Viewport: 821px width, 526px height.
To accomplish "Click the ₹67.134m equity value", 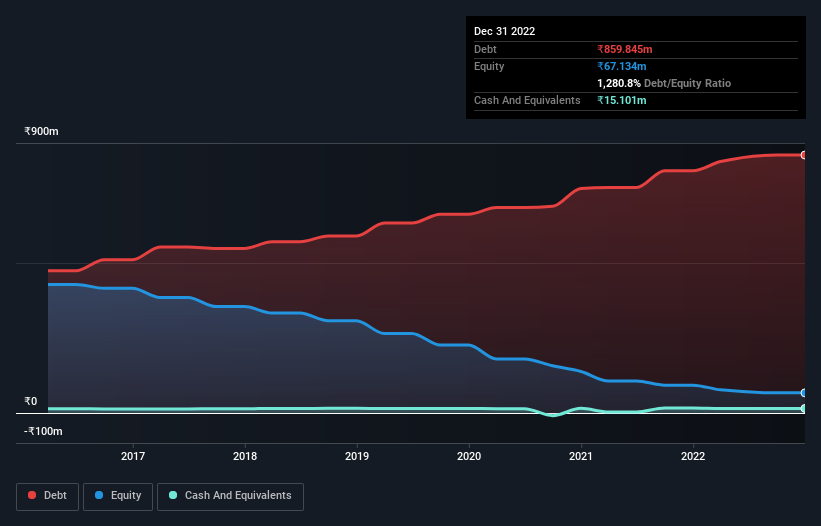I will [x=622, y=66].
